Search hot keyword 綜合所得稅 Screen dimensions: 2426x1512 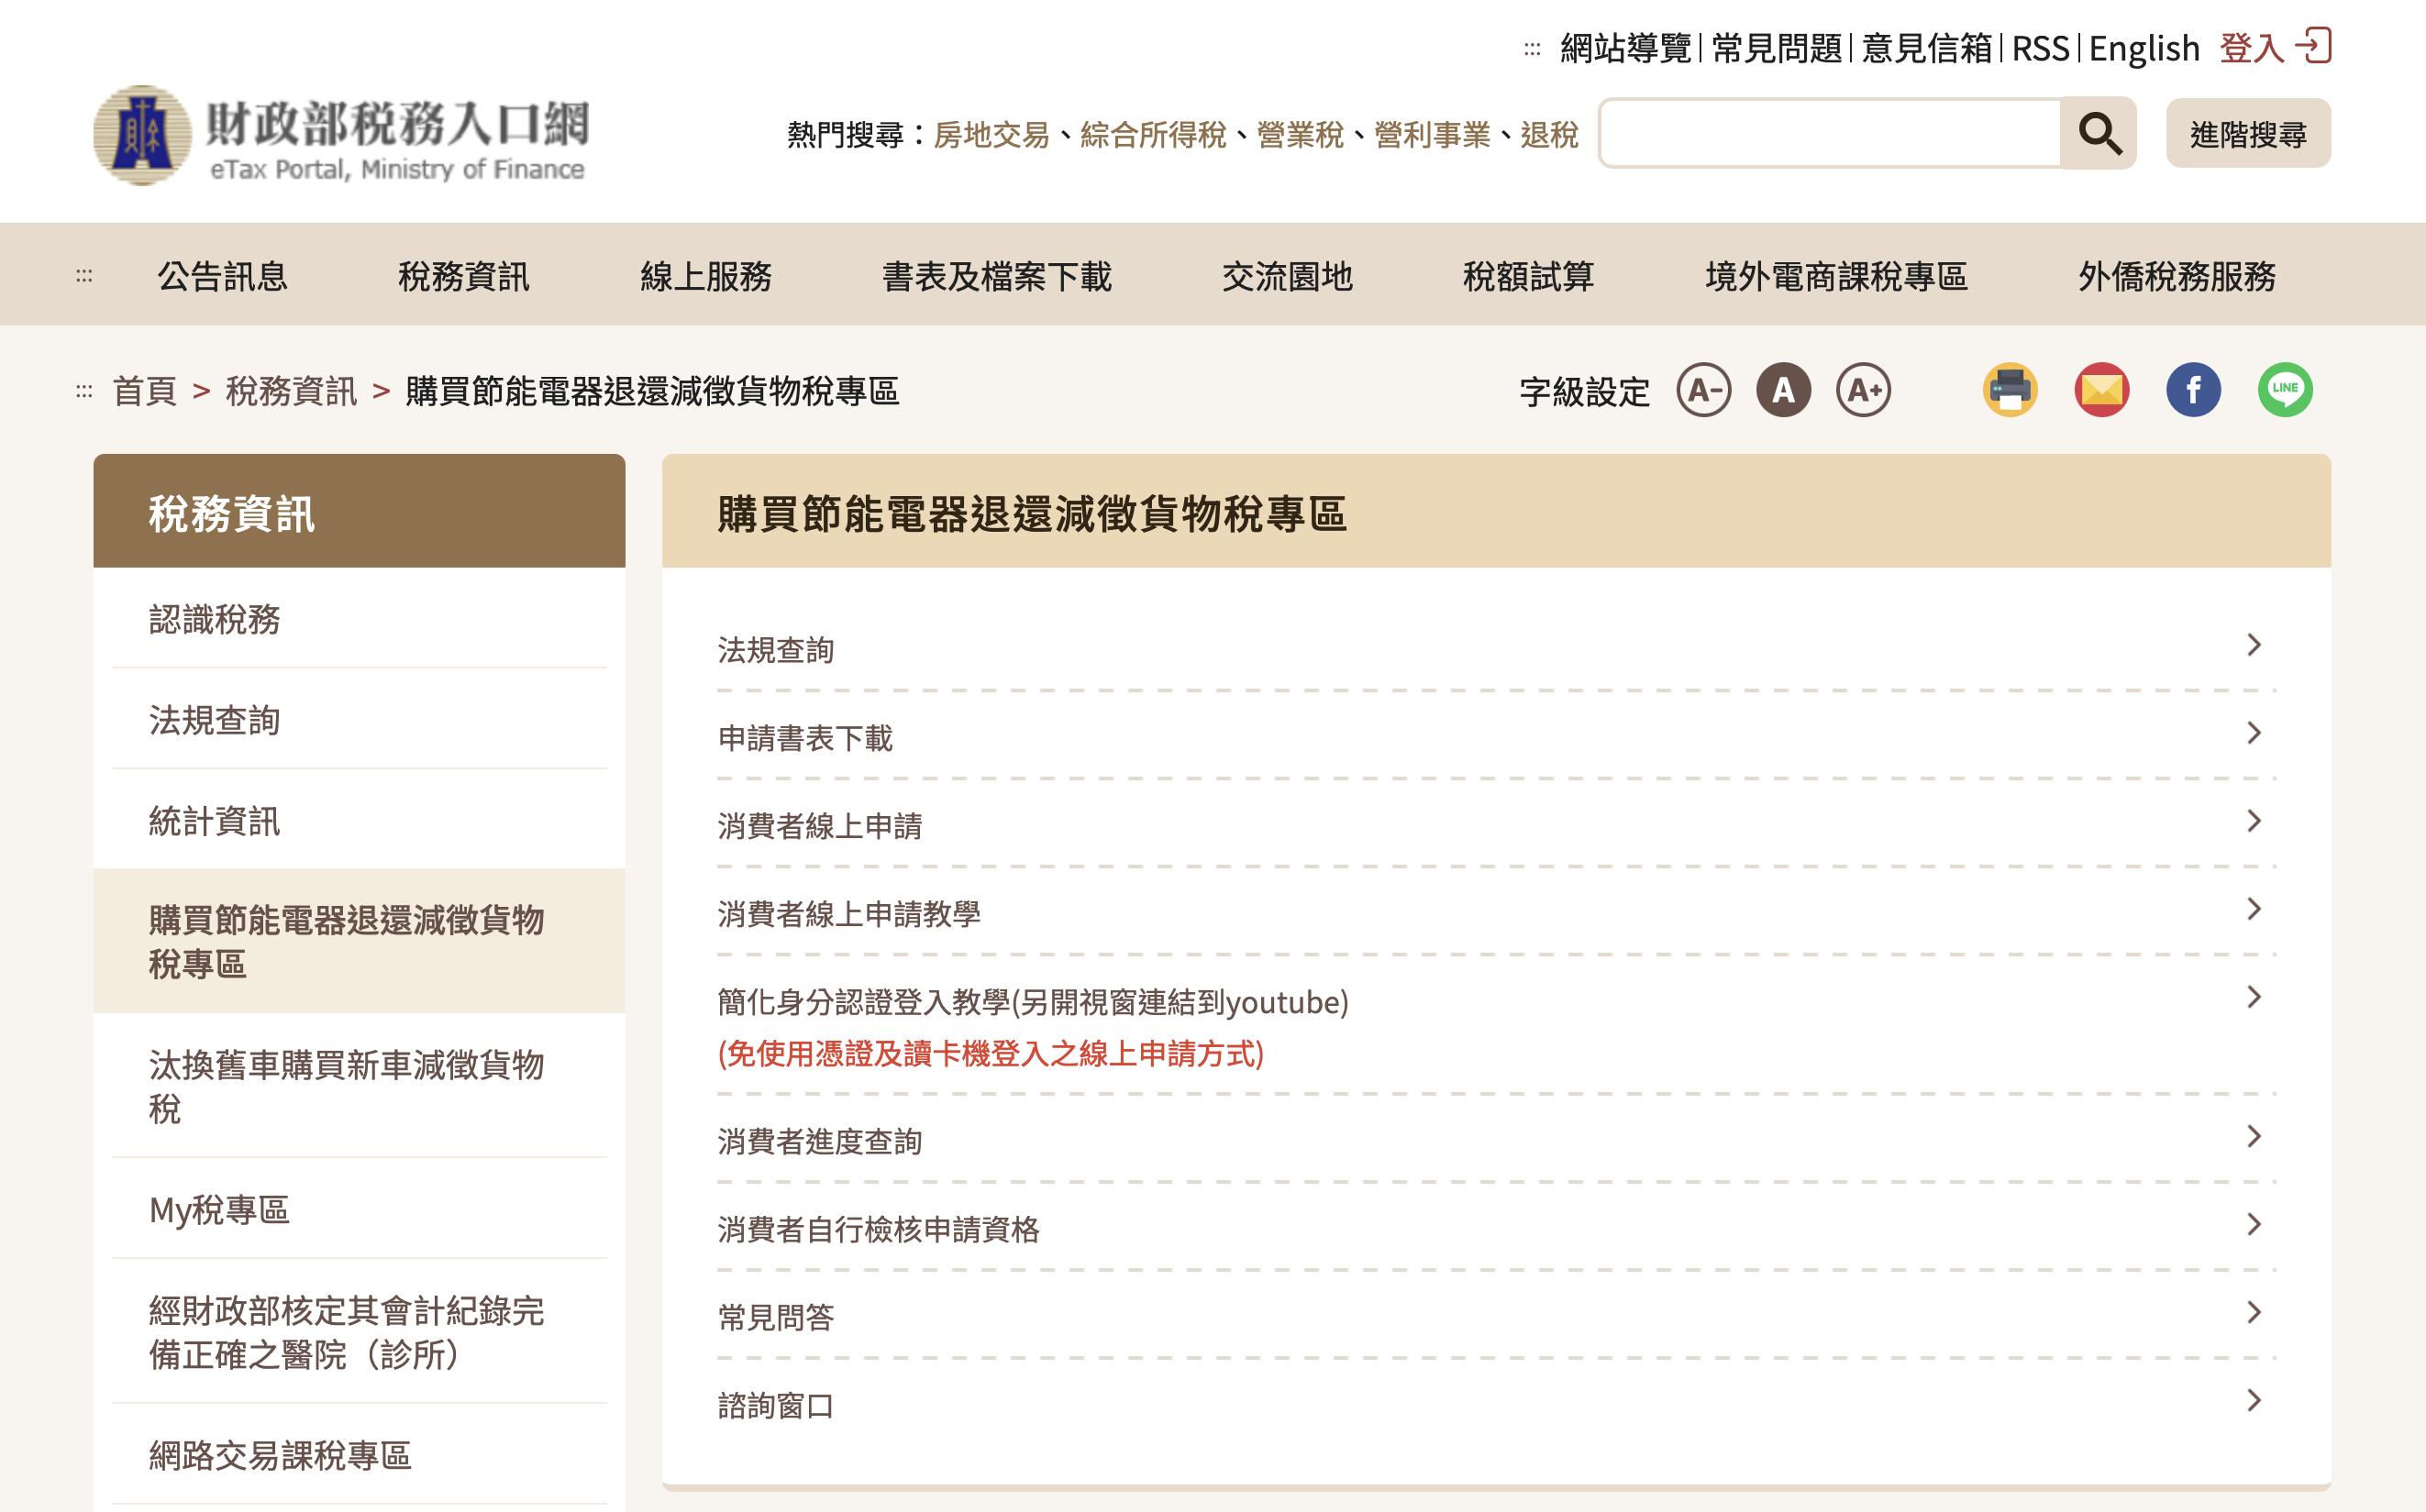[1153, 134]
